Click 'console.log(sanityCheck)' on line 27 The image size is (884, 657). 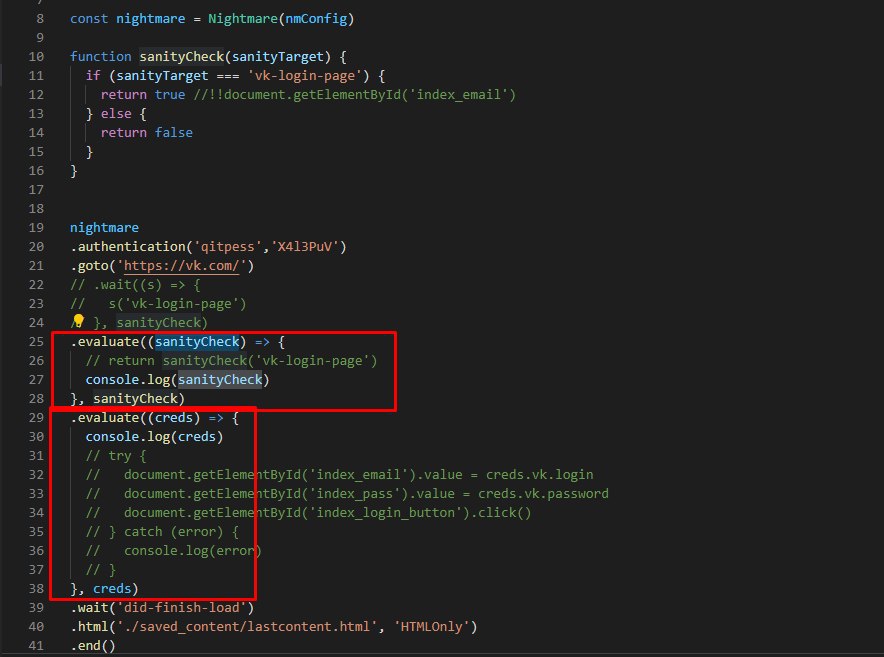178,380
